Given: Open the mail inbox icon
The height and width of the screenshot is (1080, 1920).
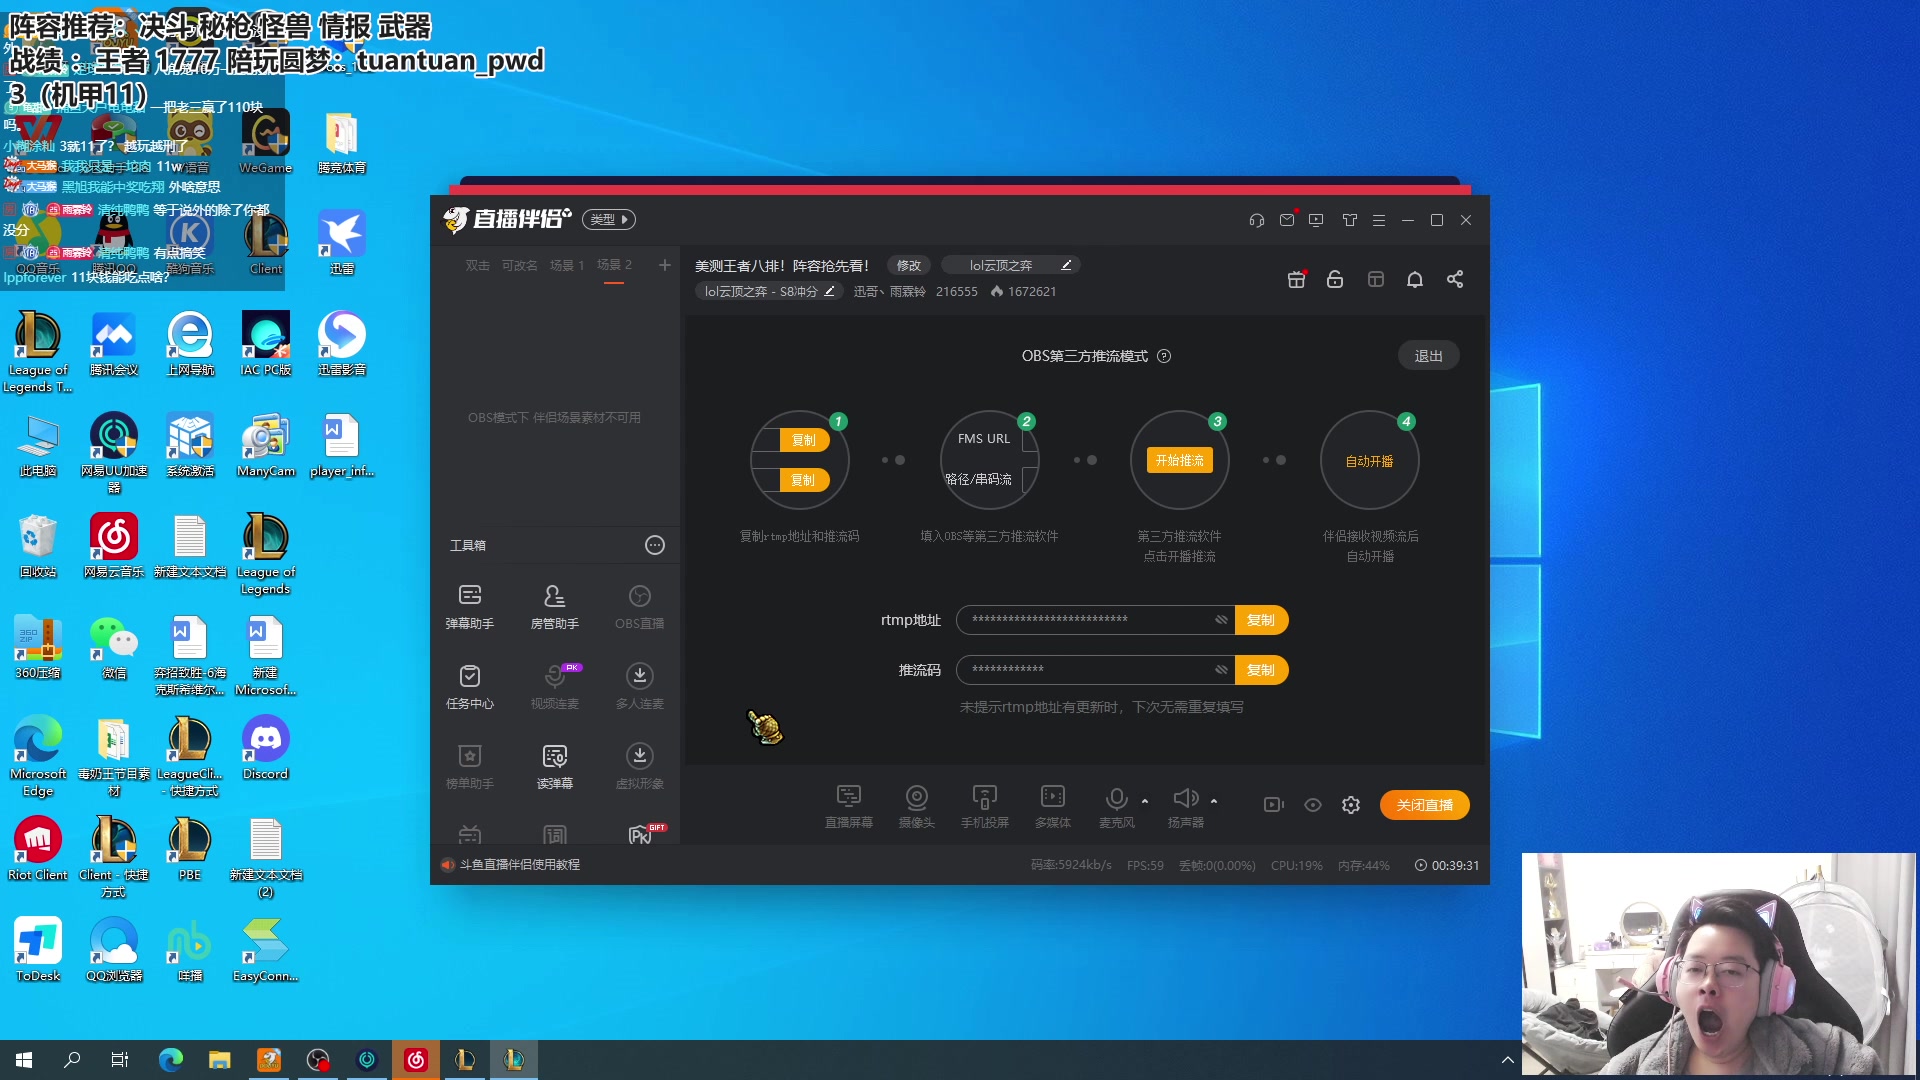Looking at the screenshot, I should coord(1287,220).
